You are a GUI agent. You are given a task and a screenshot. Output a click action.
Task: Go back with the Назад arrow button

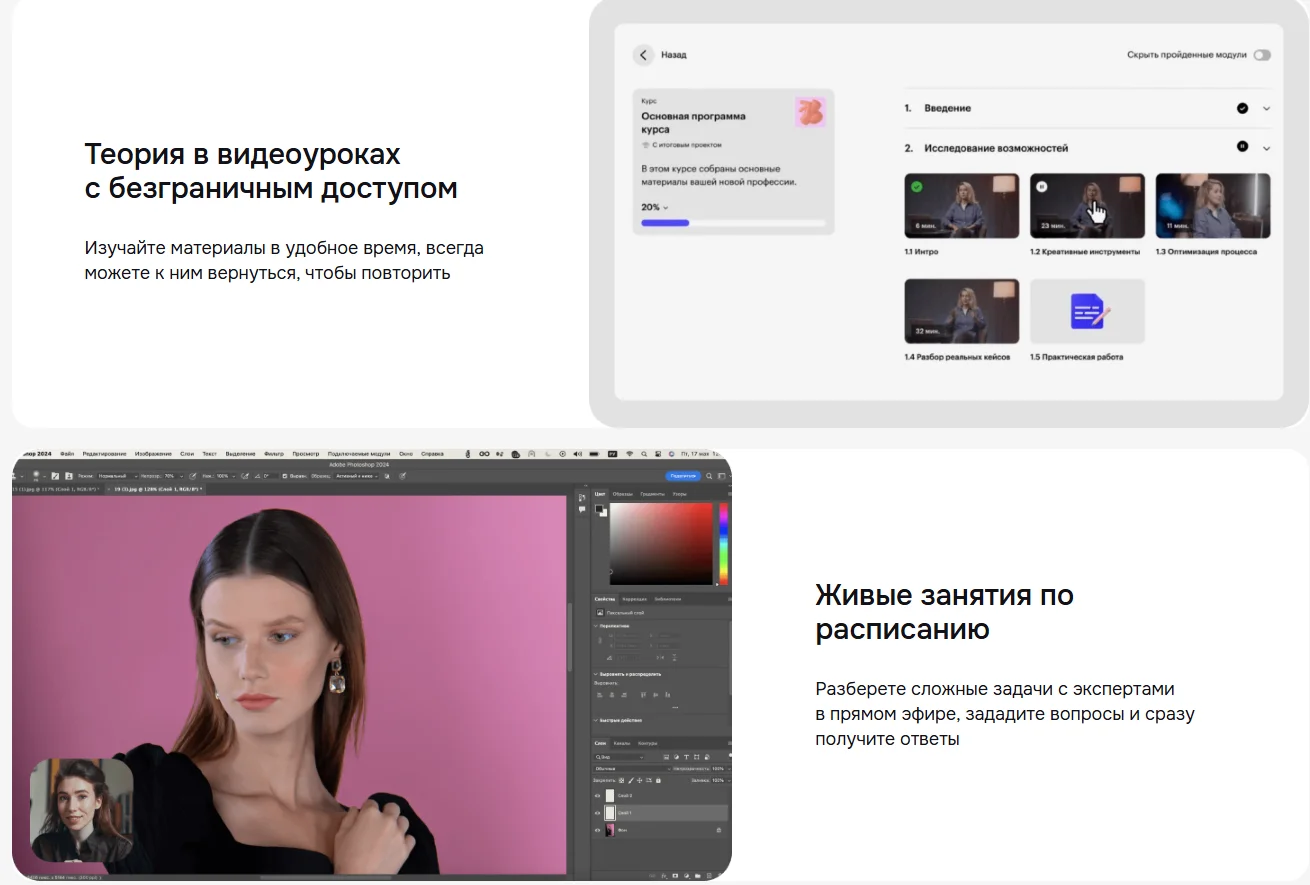(x=644, y=55)
